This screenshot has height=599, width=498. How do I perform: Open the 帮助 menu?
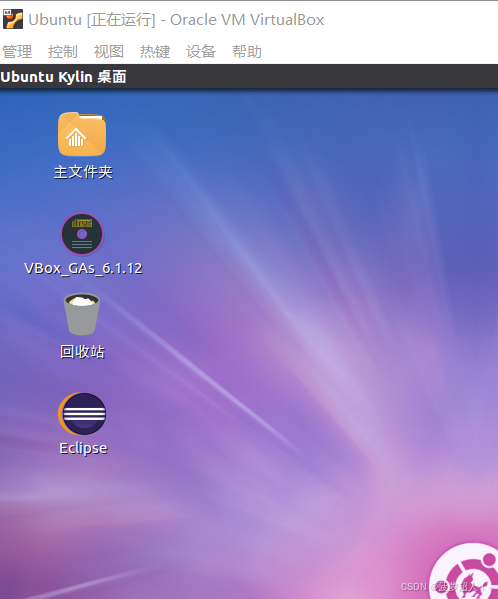(247, 52)
